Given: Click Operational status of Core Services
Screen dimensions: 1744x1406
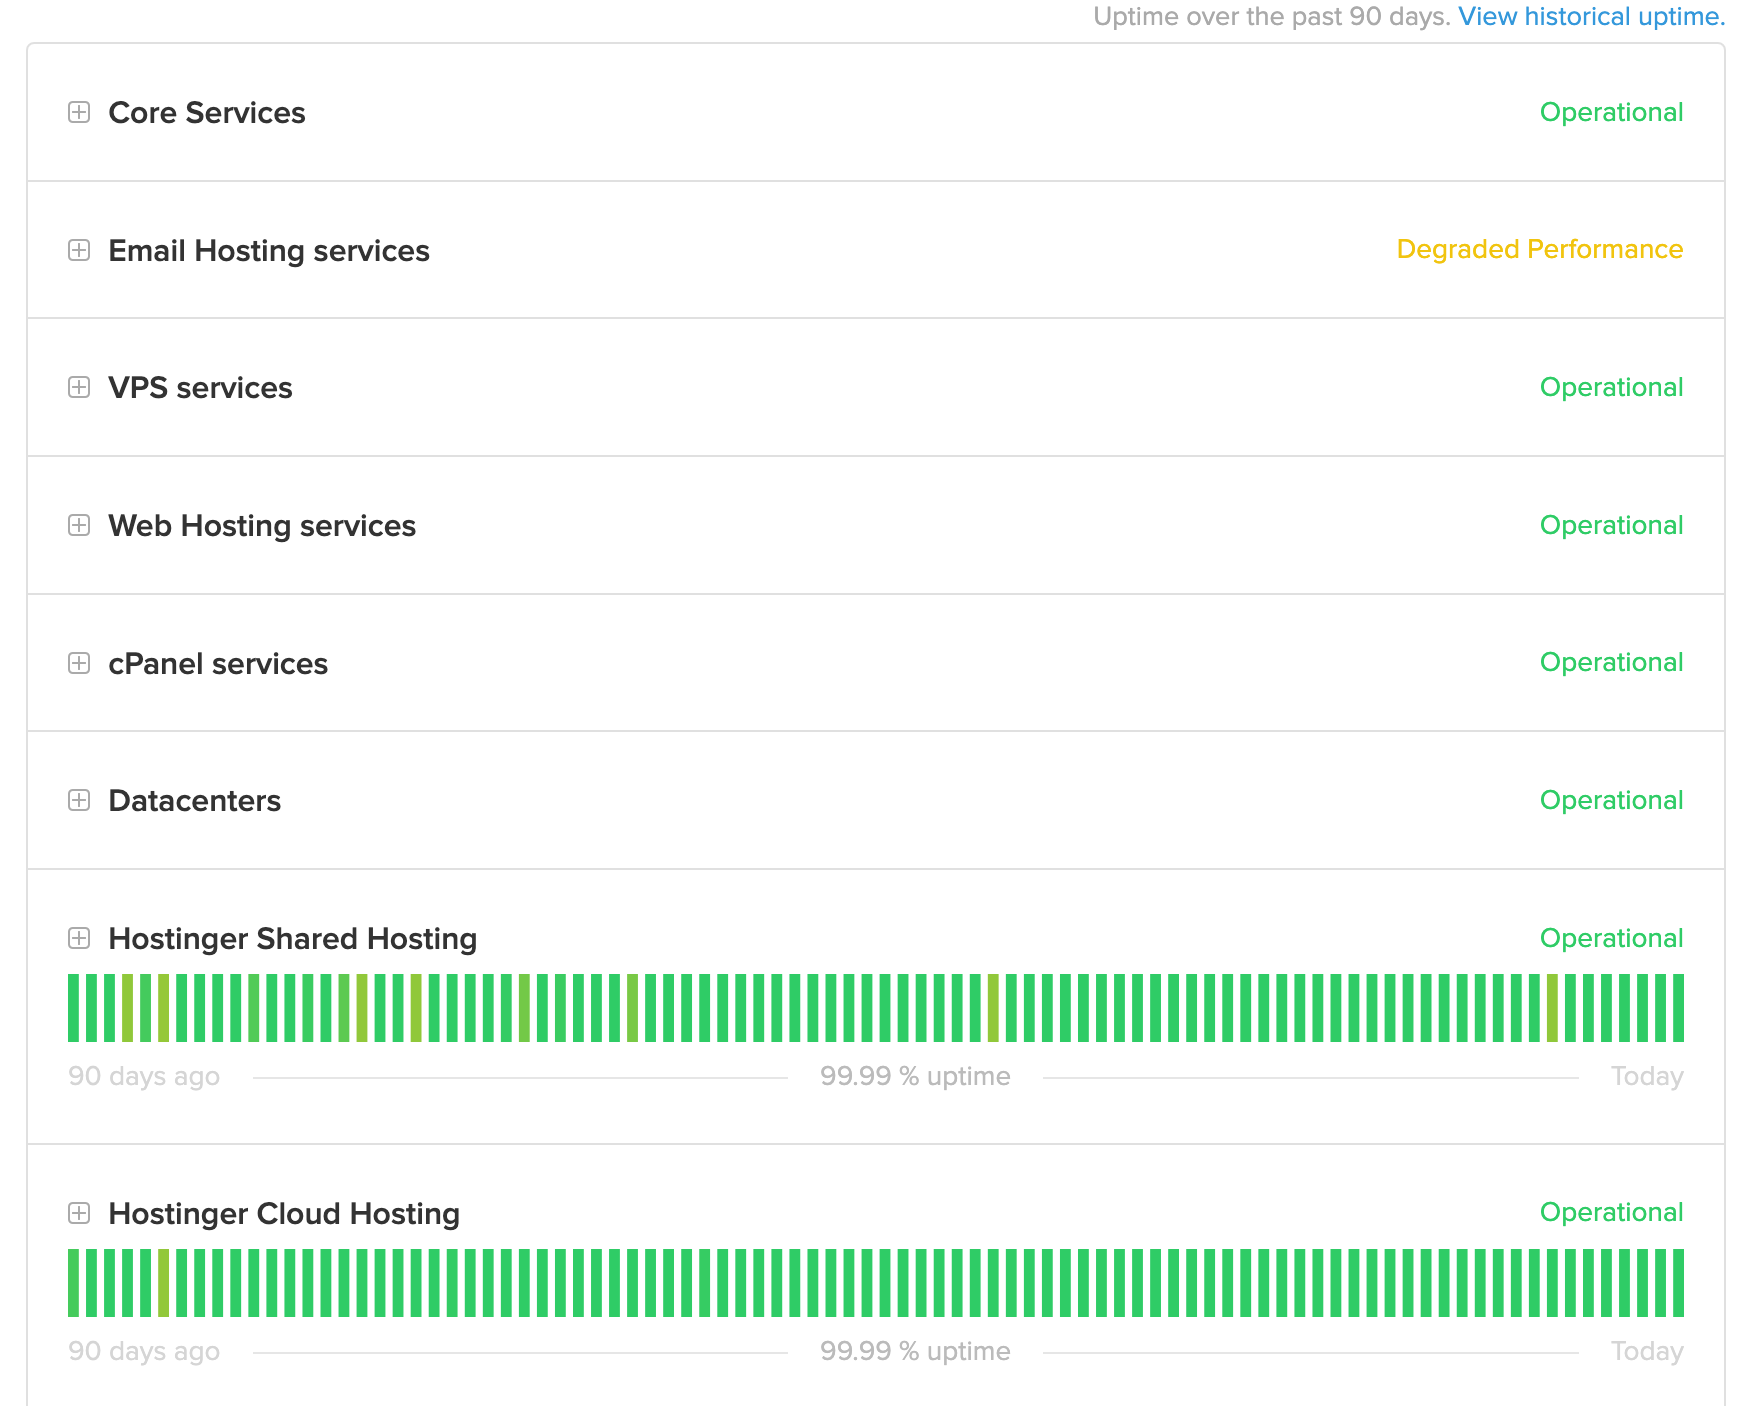Looking at the screenshot, I should pos(1611,112).
